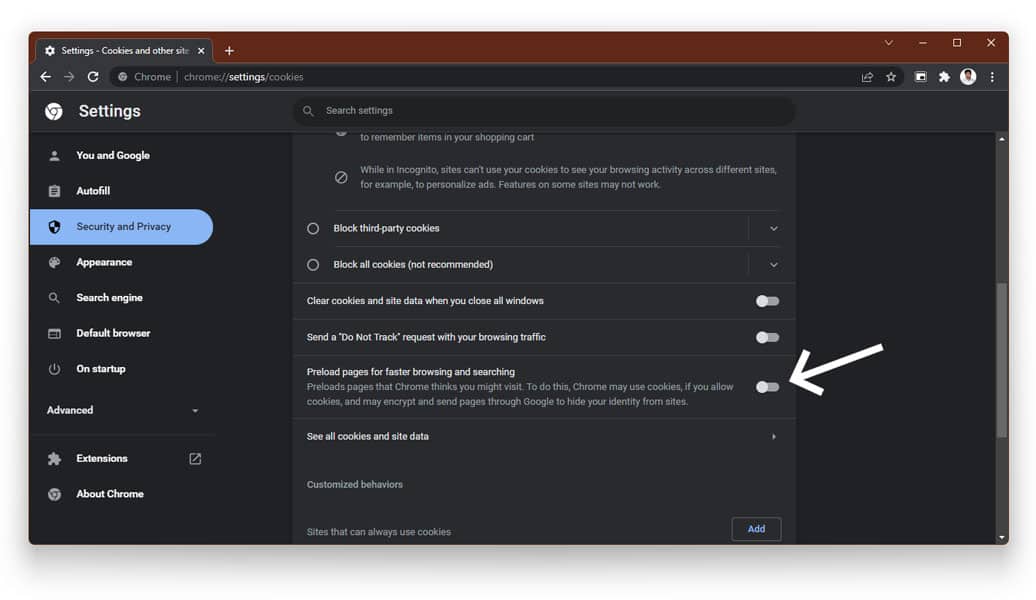The width and height of the screenshot is (1036, 600).
Task: Click the Extensions puzzle icon in sidebar
Action: click(54, 459)
